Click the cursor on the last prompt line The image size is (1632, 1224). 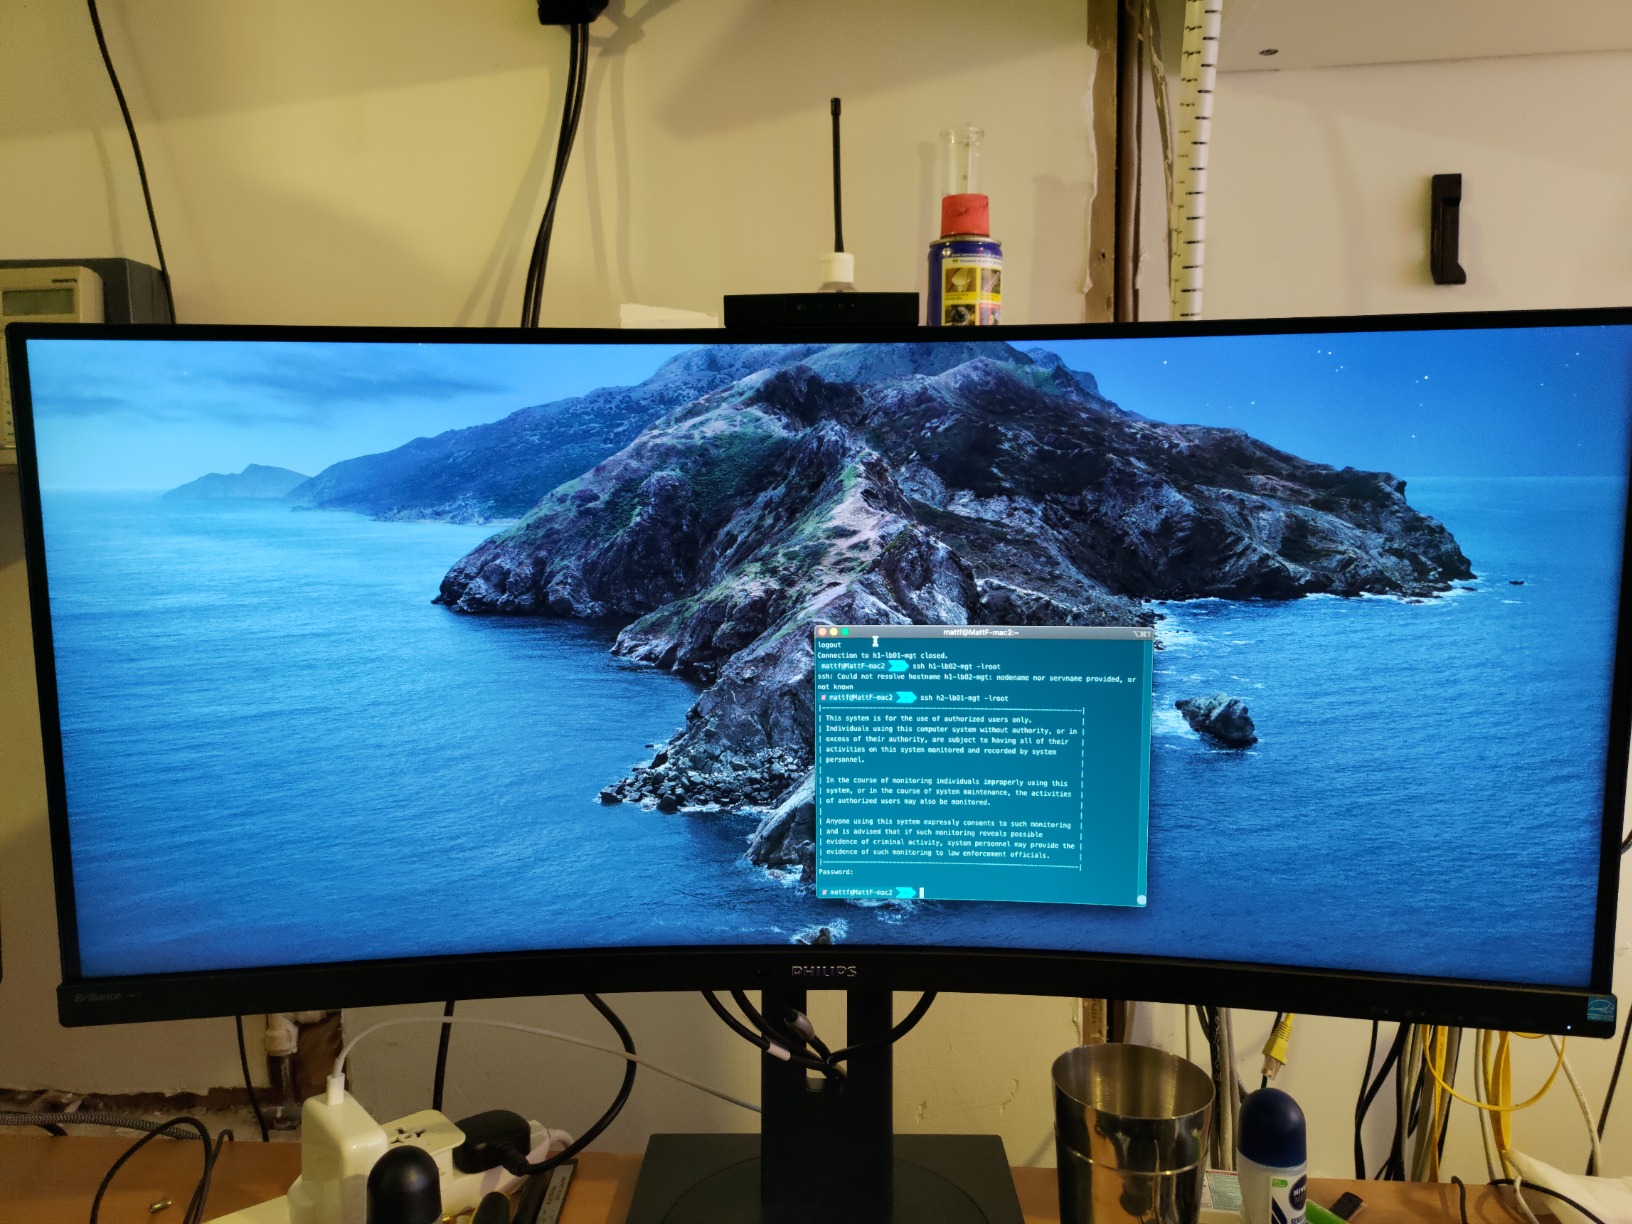(x=922, y=892)
